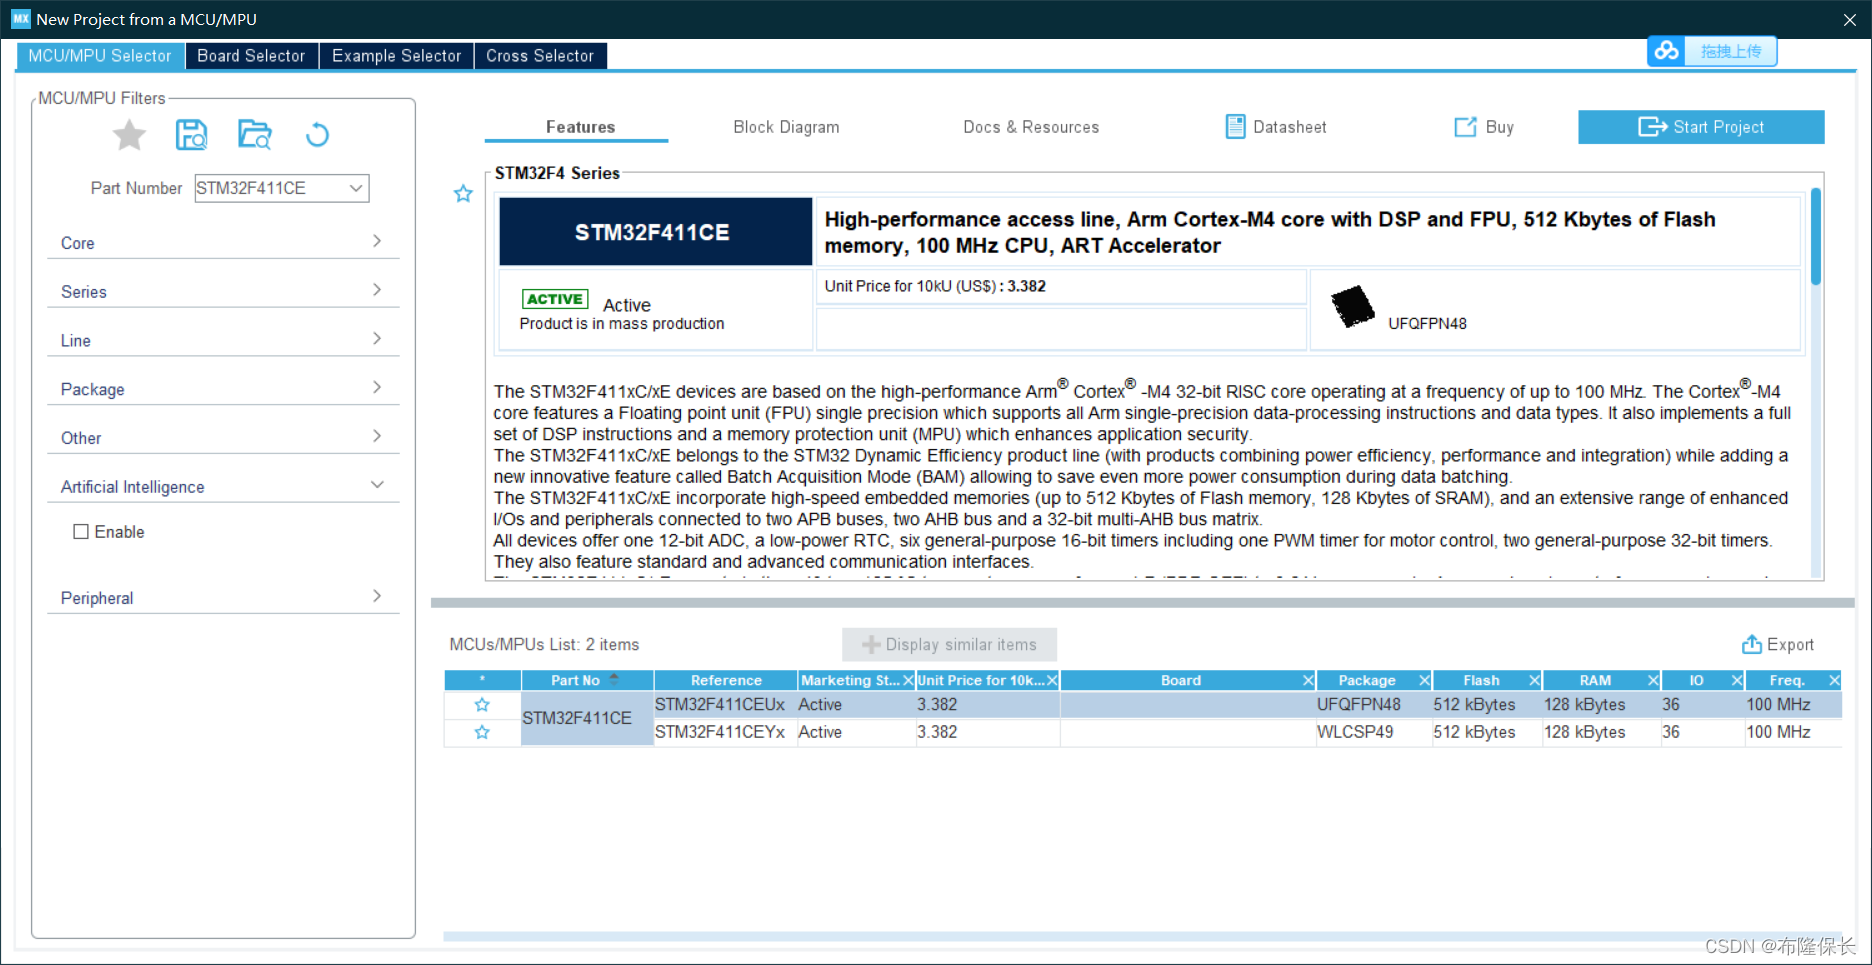Viewport: 1872px width, 965px height.
Task: Sort by the Part No column header
Action: click(x=587, y=681)
